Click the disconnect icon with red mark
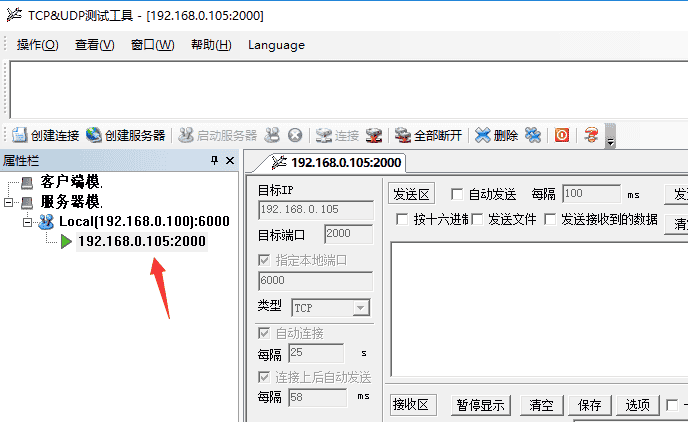 click(x=374, y=136)
